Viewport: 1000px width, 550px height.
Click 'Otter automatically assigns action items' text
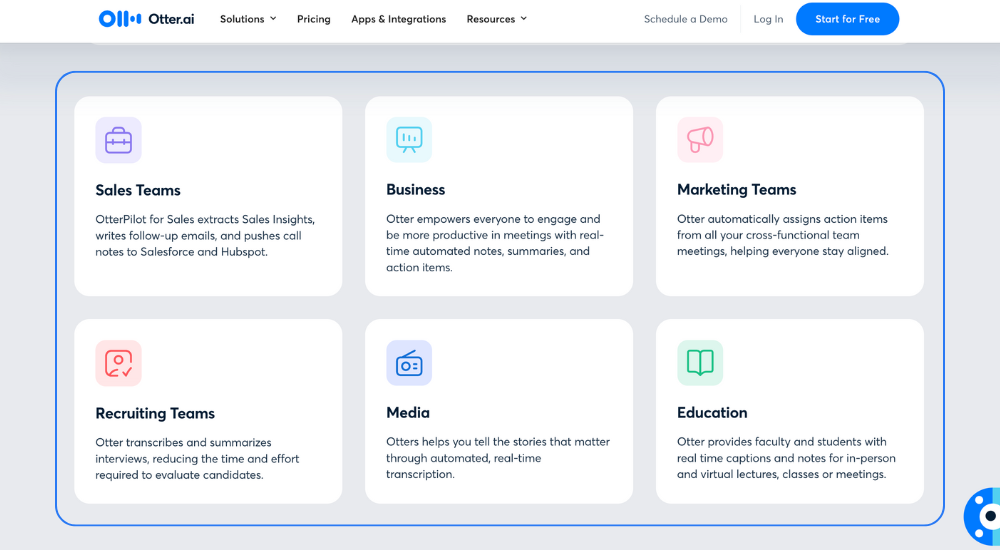click(x=783, y=235)
